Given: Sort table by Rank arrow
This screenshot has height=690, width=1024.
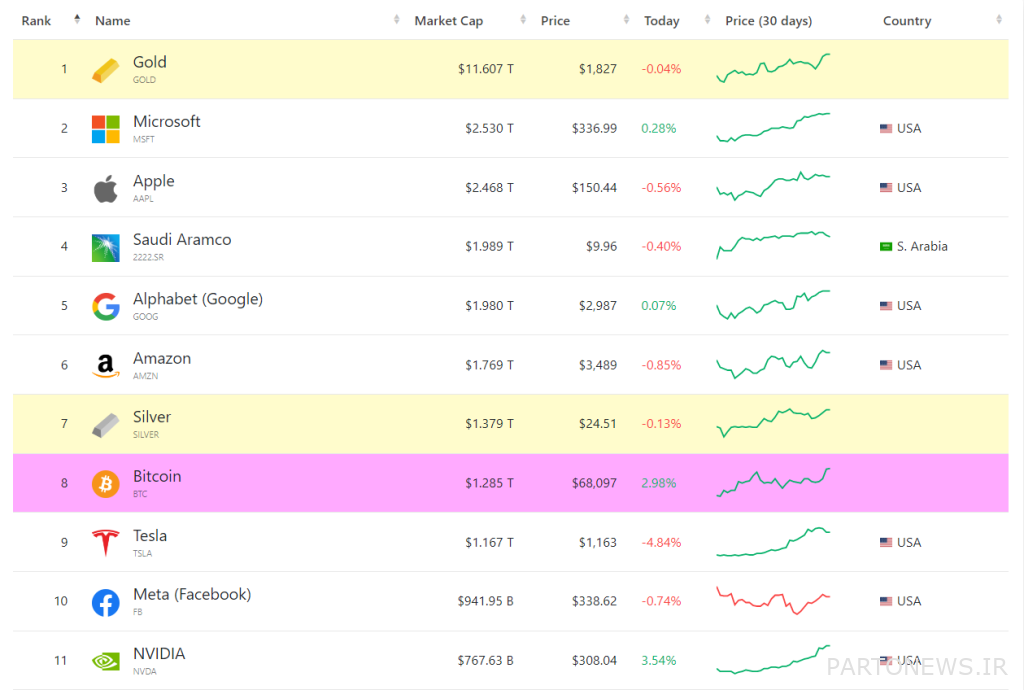Looking at the screenshot, I should pos(77,20).
